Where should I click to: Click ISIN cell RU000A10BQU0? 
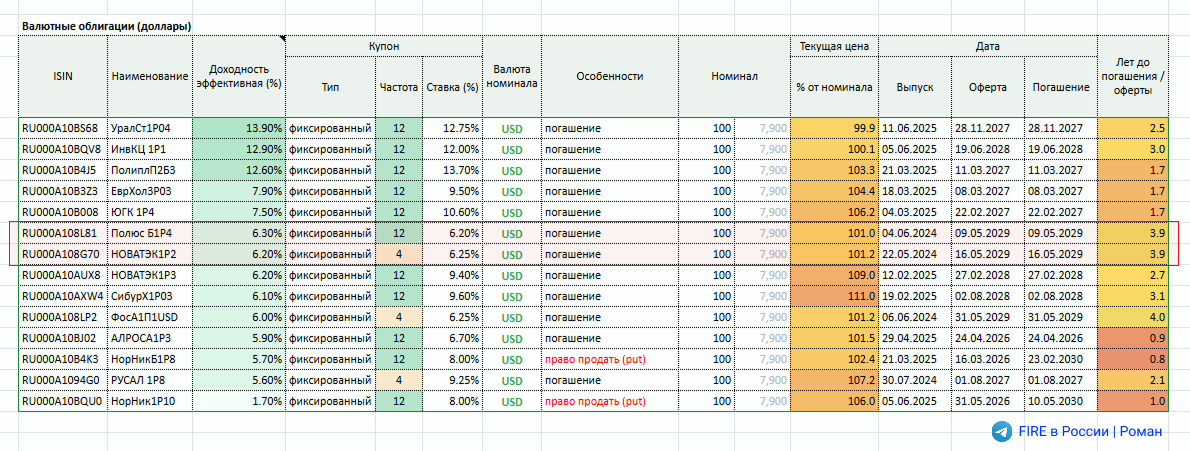coord(64,401)
